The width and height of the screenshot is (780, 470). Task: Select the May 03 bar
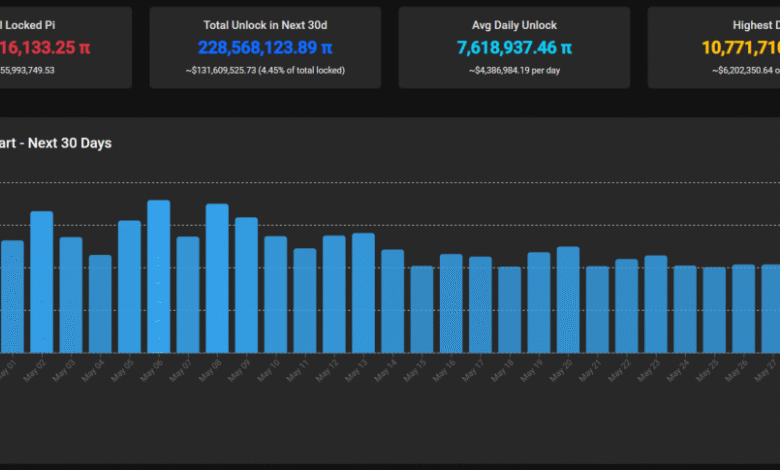[71, 295]
